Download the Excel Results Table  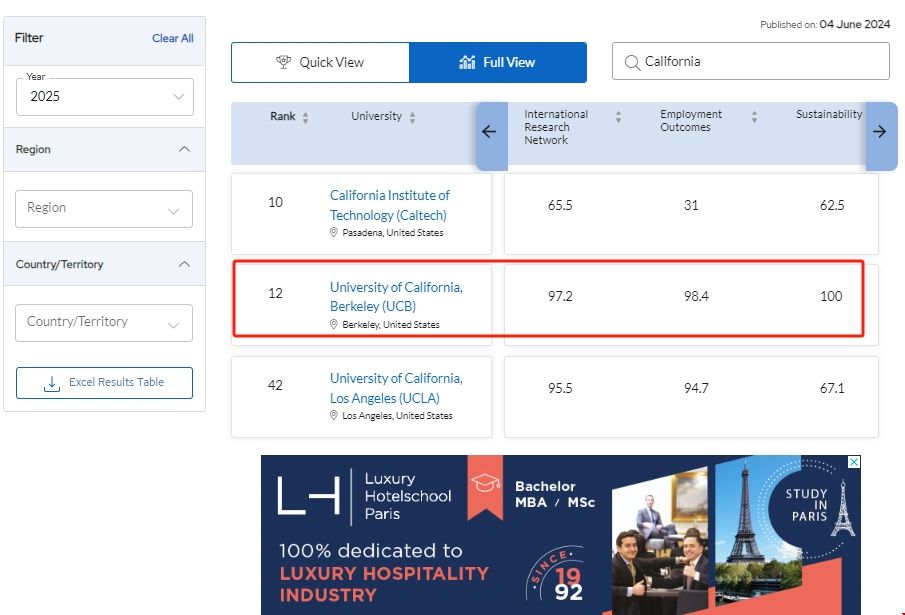pyautogui.click(x=105, y=382)
